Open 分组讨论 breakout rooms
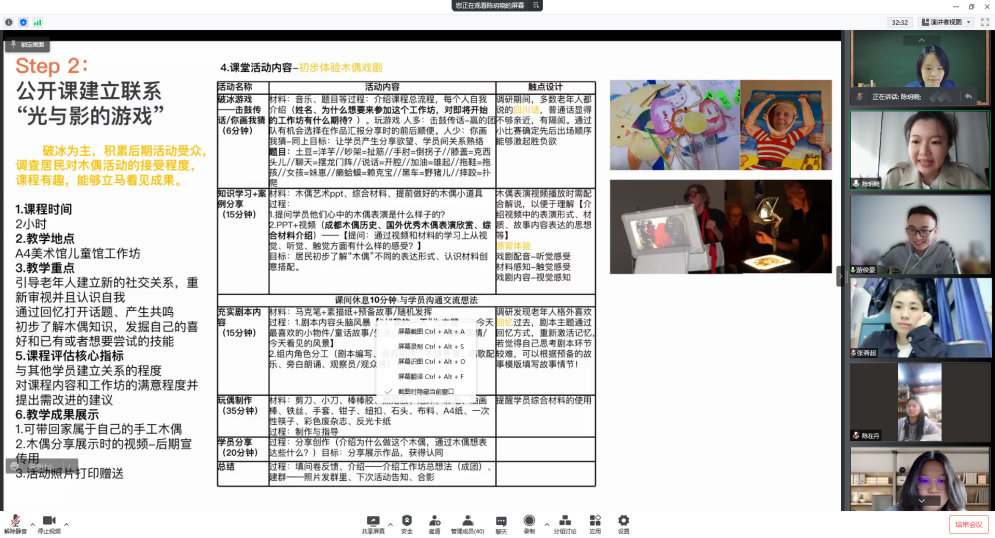 coord(564,520)
